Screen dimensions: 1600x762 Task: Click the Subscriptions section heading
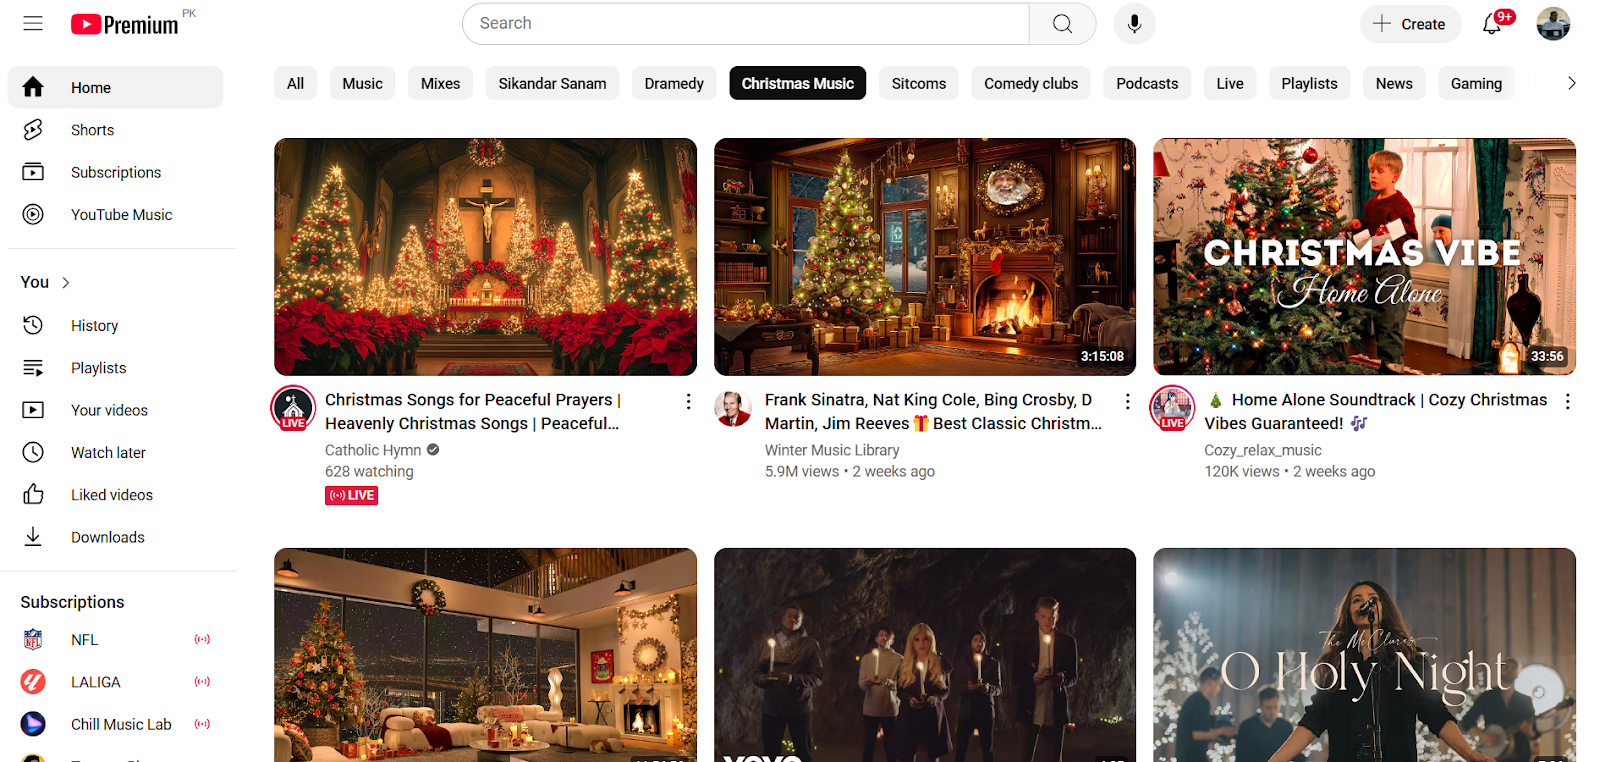tap(72, 602)
